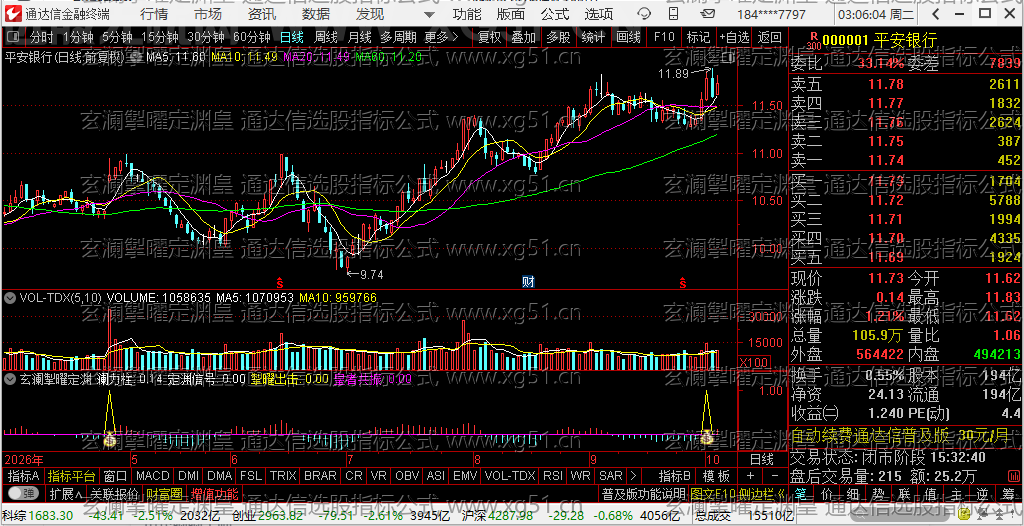
Task: Click the 现价 11.73 value
Action: [886, 278]
